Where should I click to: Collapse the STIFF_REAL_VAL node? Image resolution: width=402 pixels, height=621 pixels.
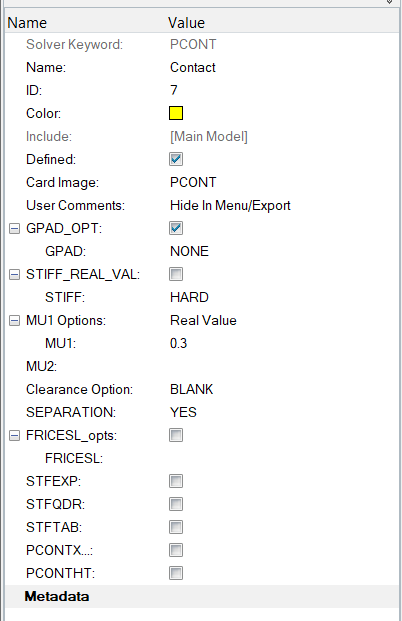click(x=14, y=274)
